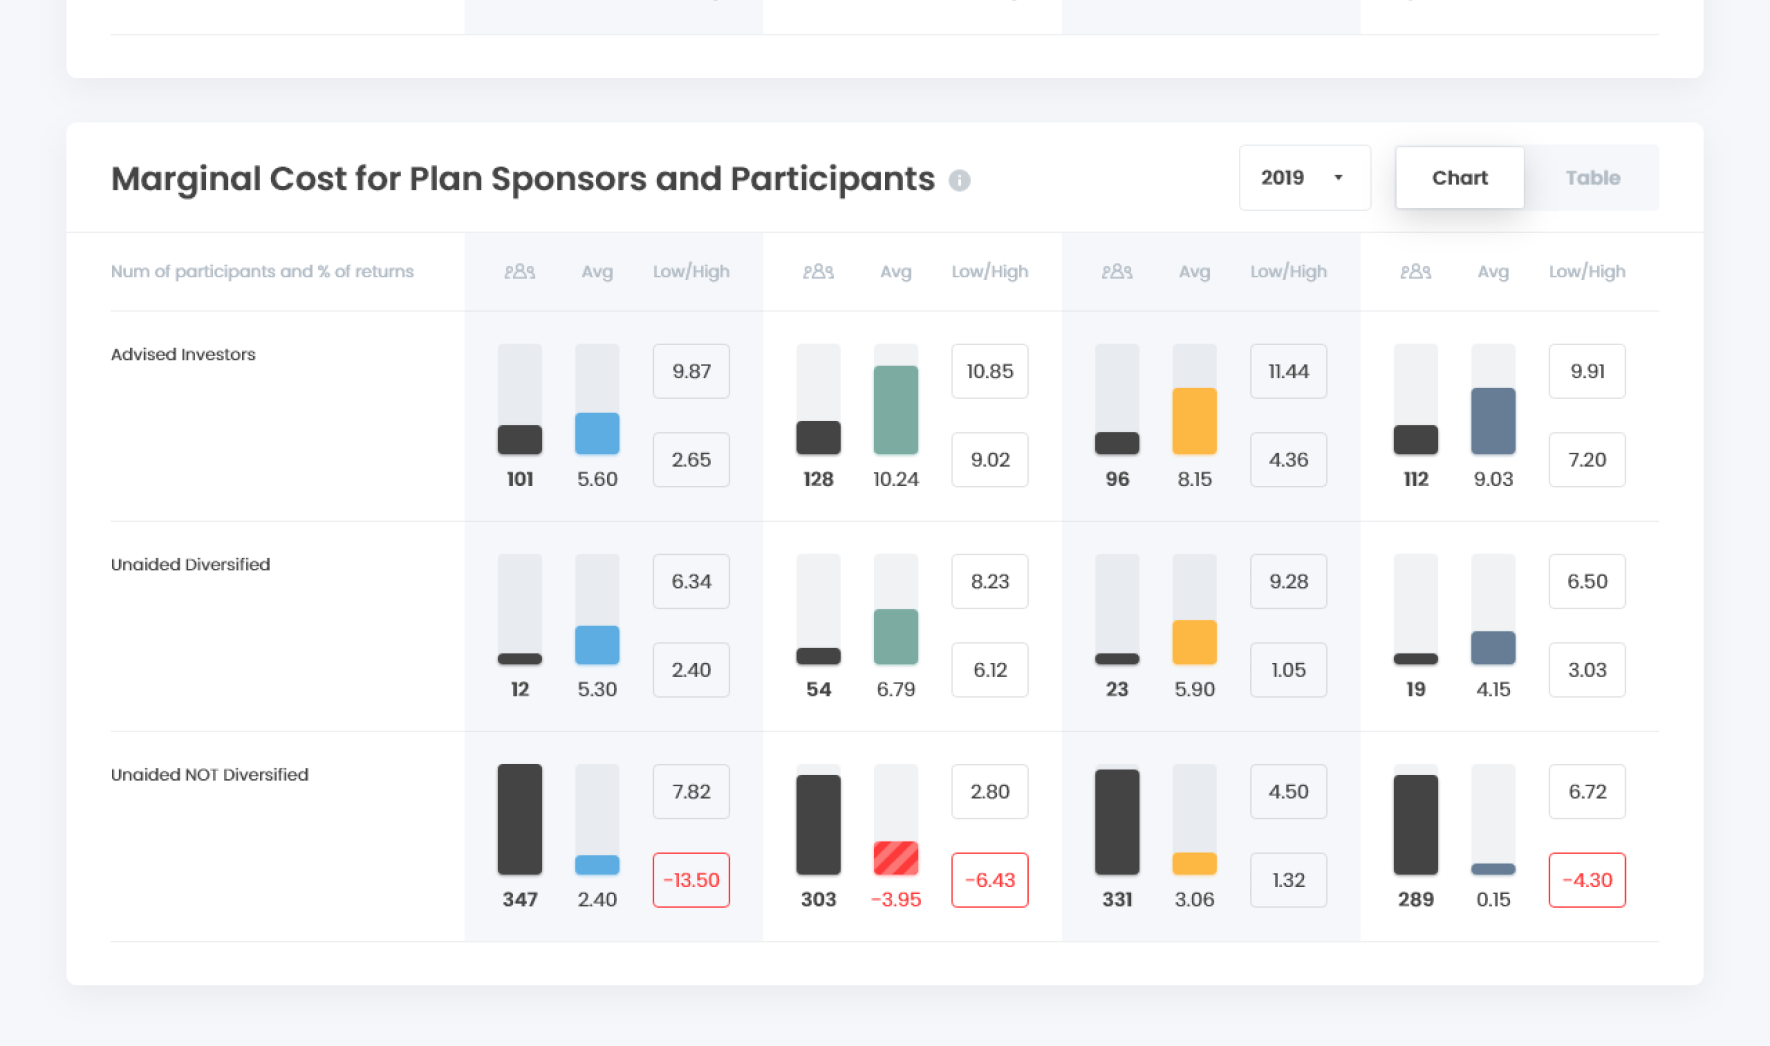The image size is (1770, 1046).
Task: Click the Unaided NOT Diversified row label
Action: tap(209, 775)
